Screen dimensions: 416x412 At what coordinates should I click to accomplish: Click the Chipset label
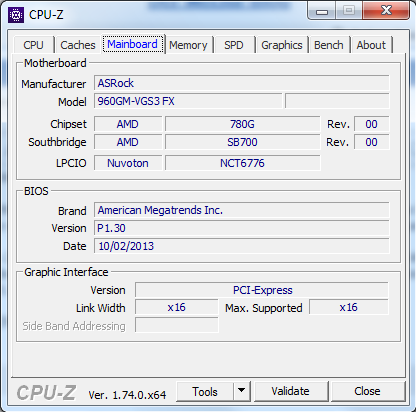point(68,124)
